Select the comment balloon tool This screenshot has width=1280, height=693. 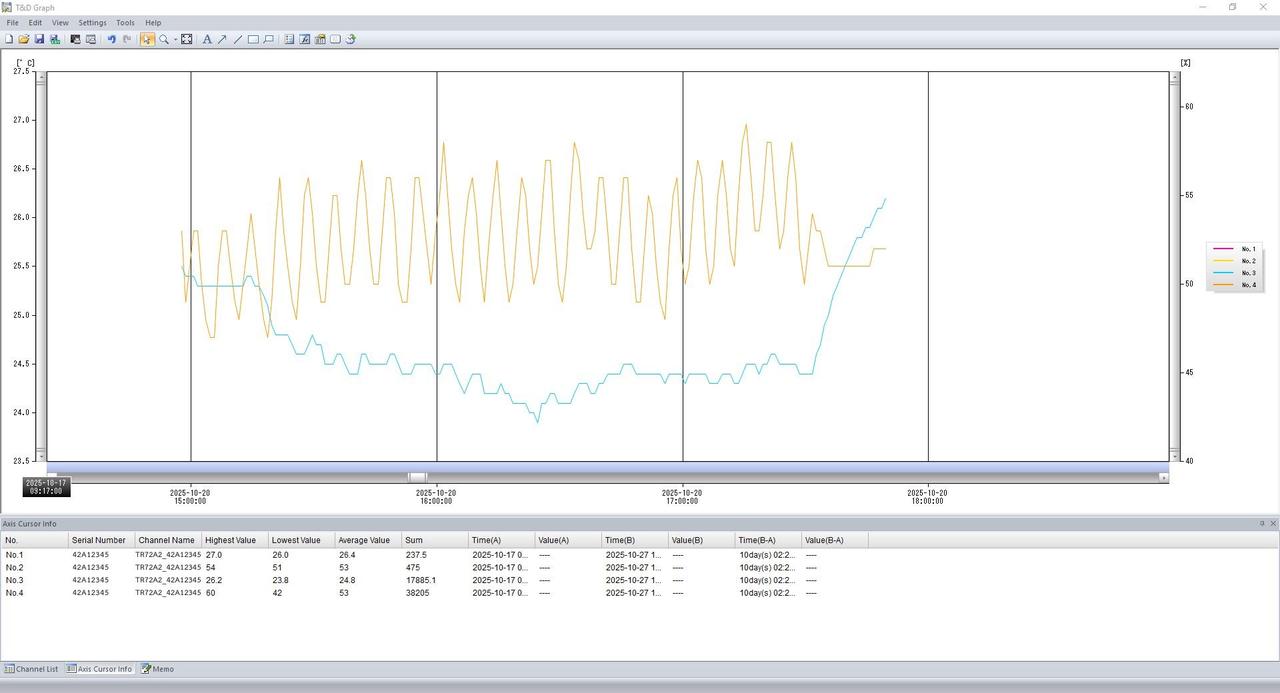[268, 40]
